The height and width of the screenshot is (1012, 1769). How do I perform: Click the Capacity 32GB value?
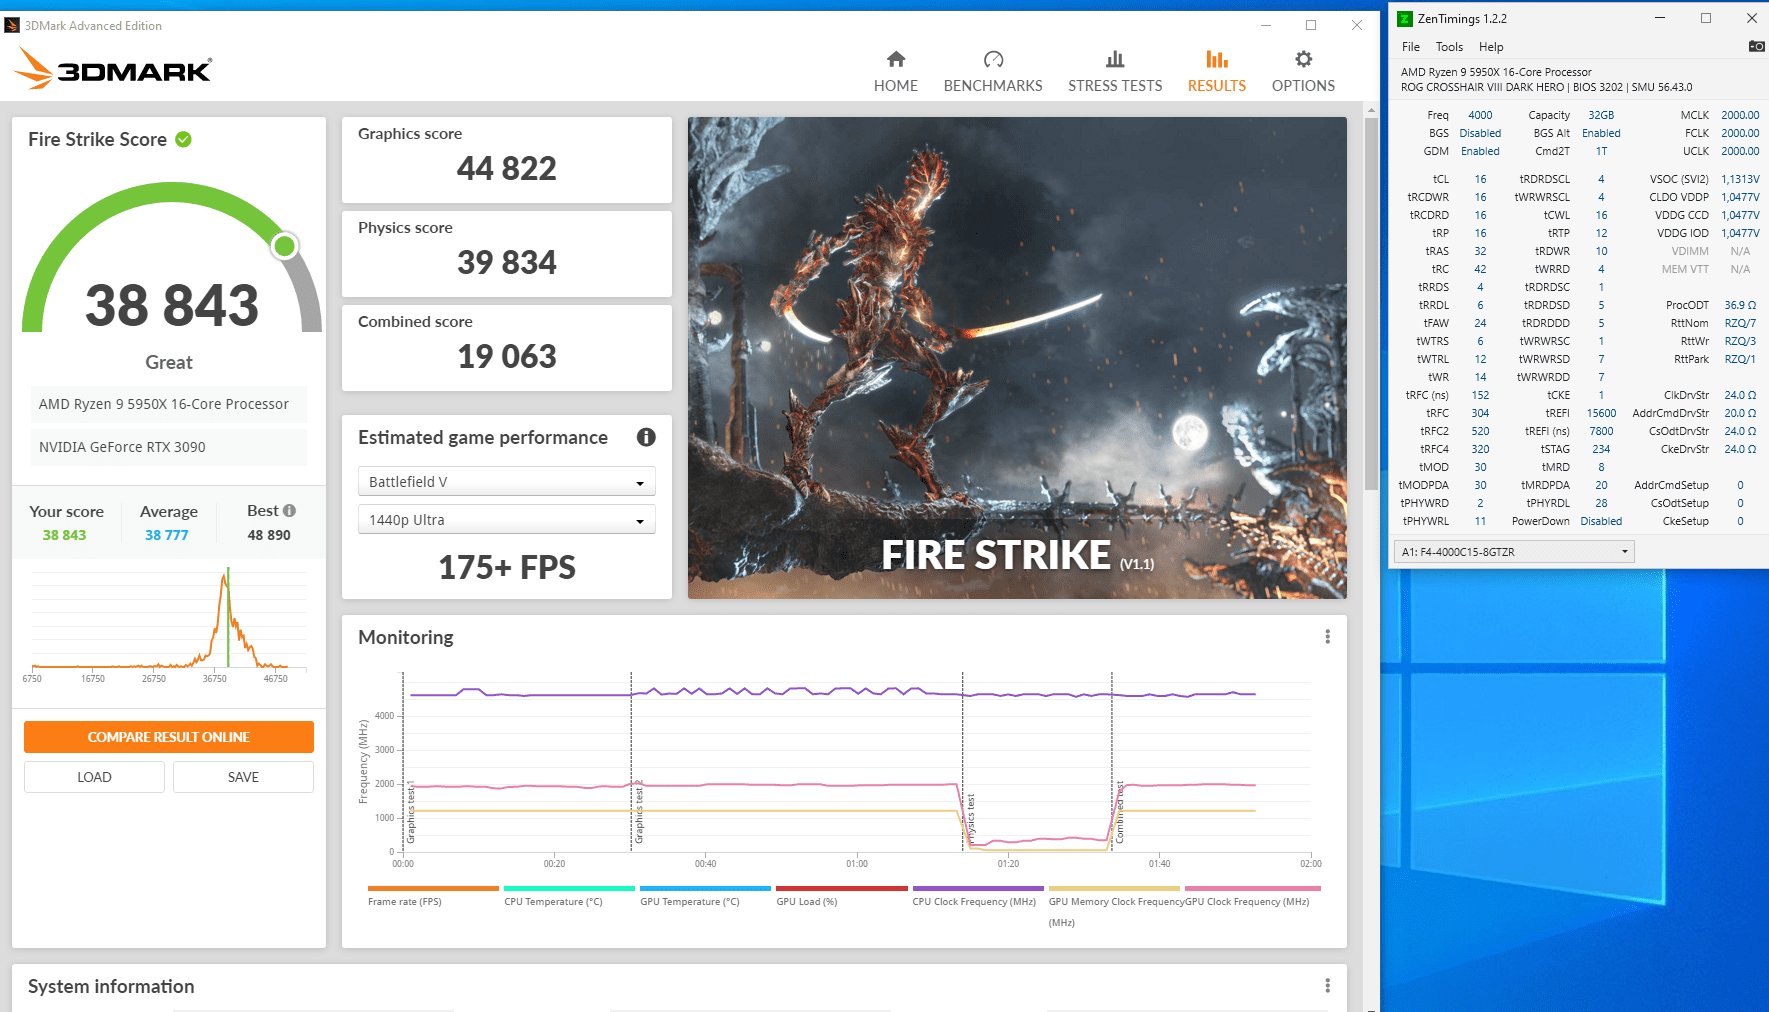click(1601, 115)
